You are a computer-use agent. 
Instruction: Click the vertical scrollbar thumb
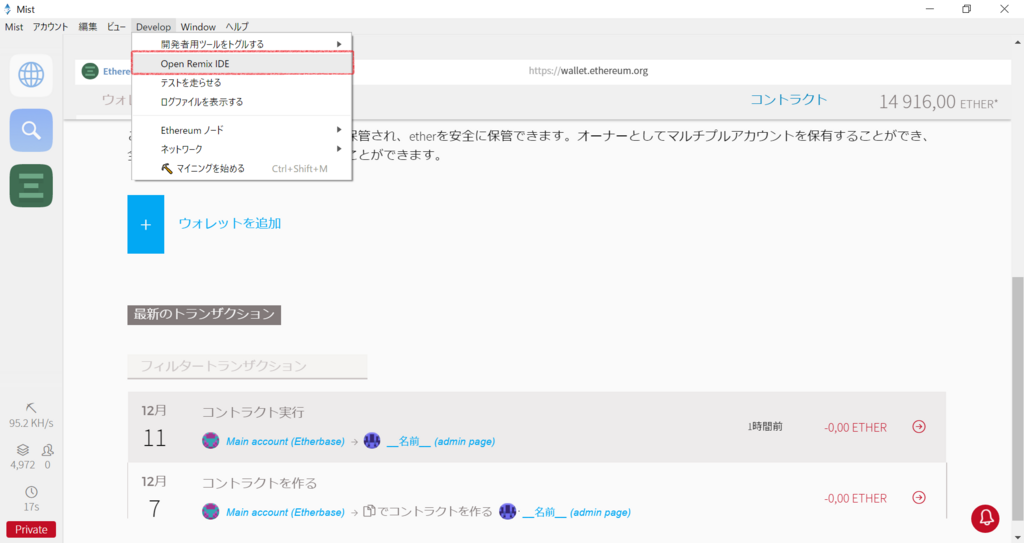tap(1017, 399)
